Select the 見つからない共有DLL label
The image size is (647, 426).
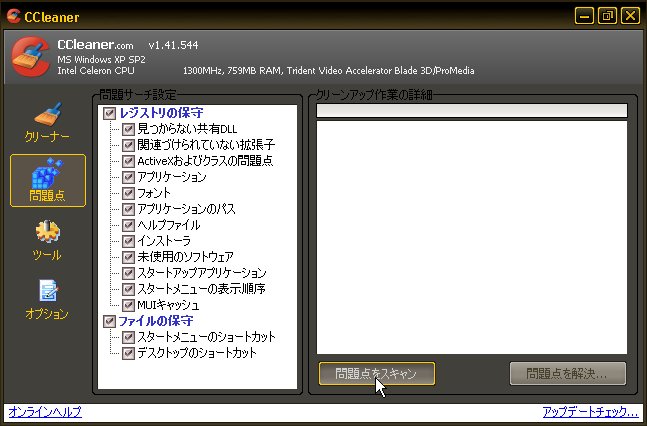pyautogui.click(x=187, y=129)
